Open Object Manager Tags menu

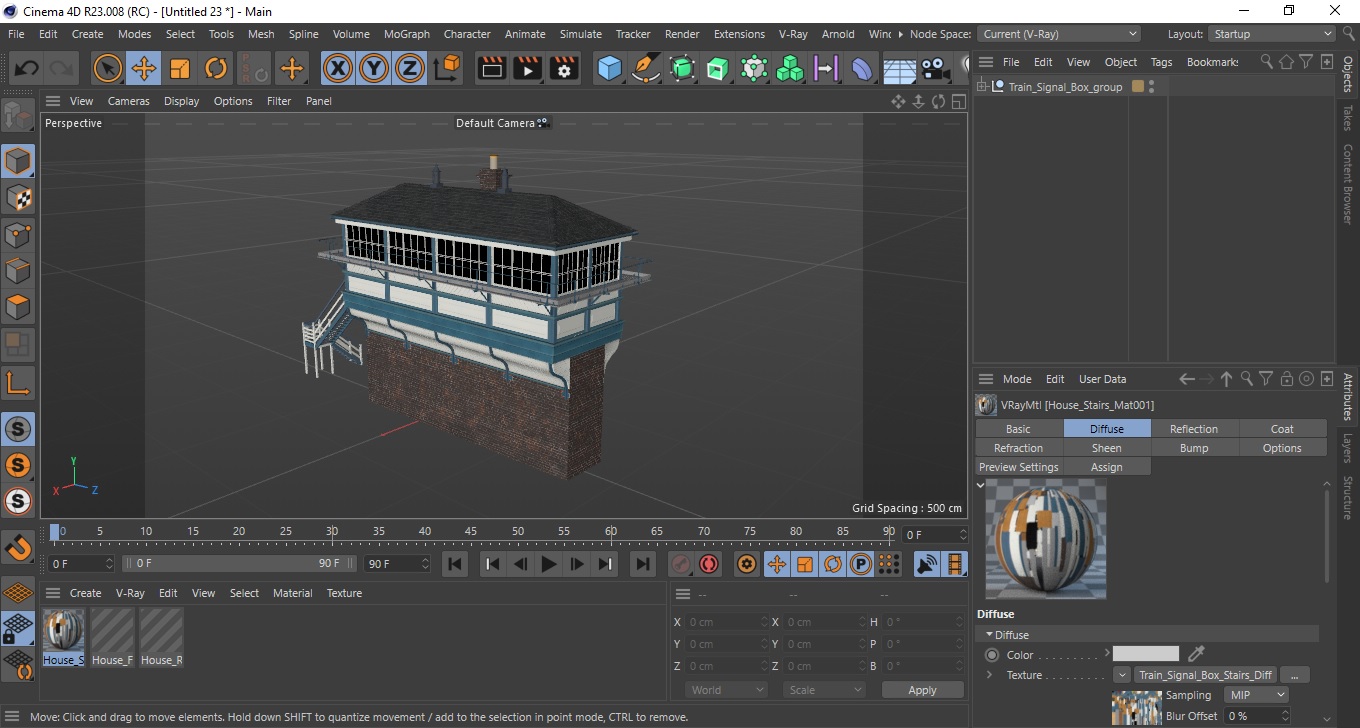[x=1161, y=62]
